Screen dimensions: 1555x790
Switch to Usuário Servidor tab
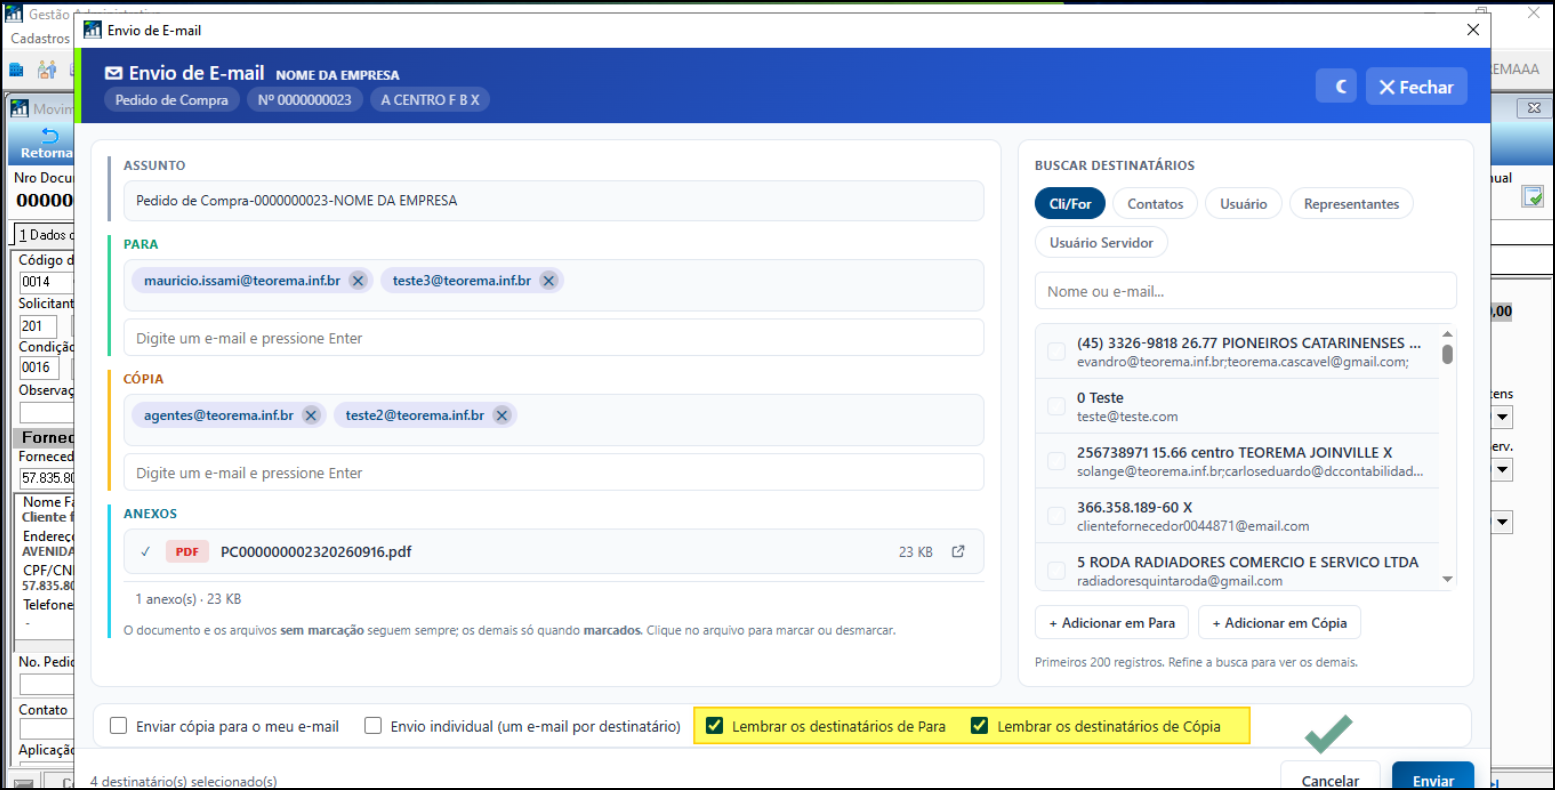pyautogui.click(x=1101, y=243)
